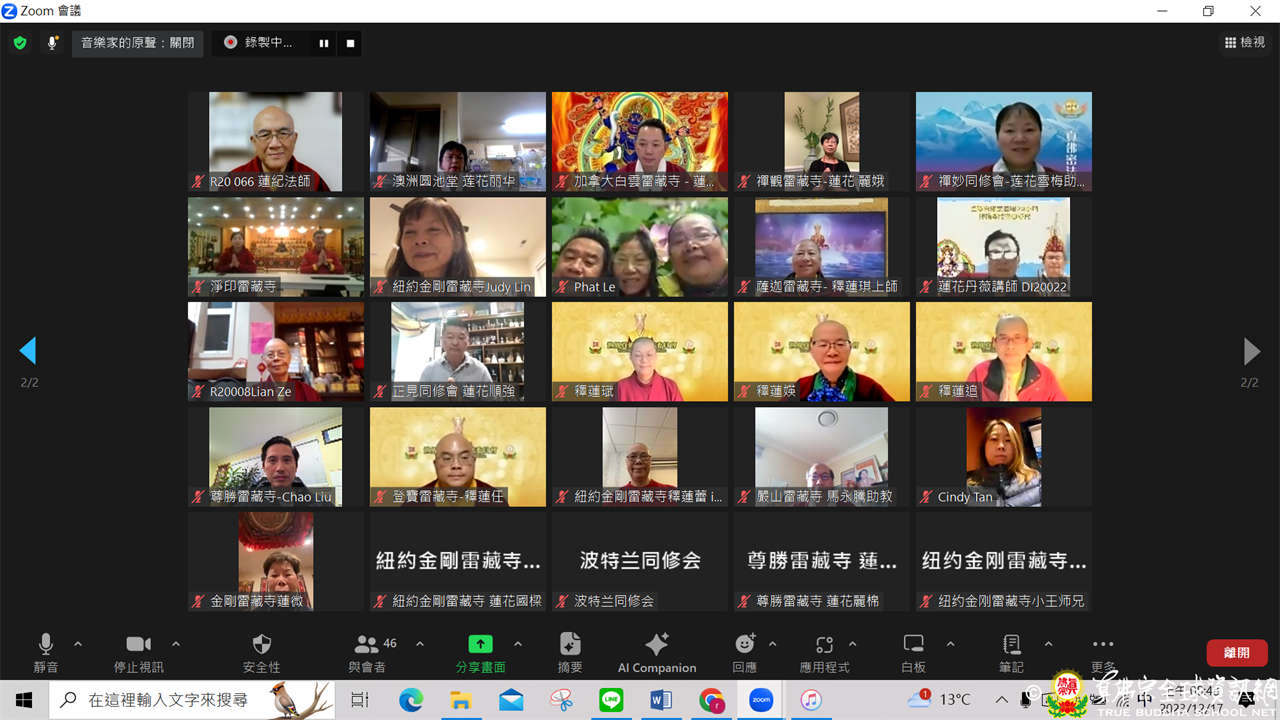
Task: Click the red Leave (離開) button
Action: point(1236,652)
